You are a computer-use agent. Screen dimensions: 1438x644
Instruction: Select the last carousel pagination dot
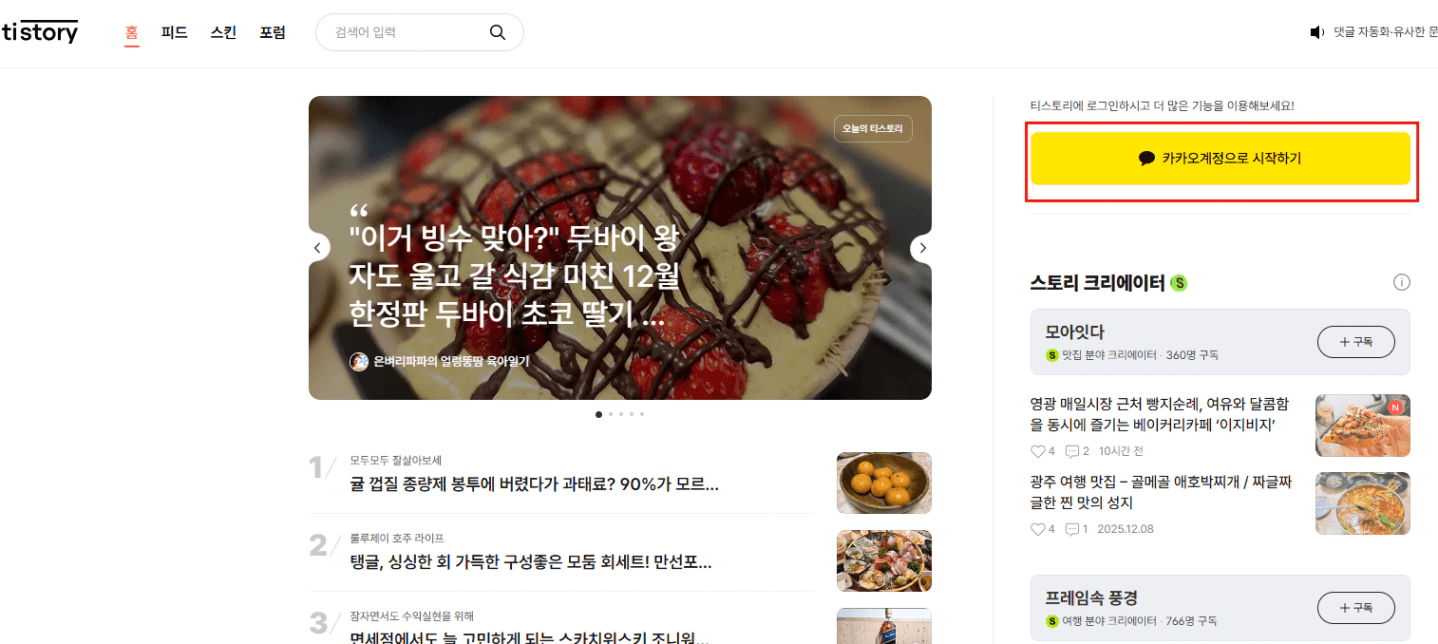tap(642, 414)
